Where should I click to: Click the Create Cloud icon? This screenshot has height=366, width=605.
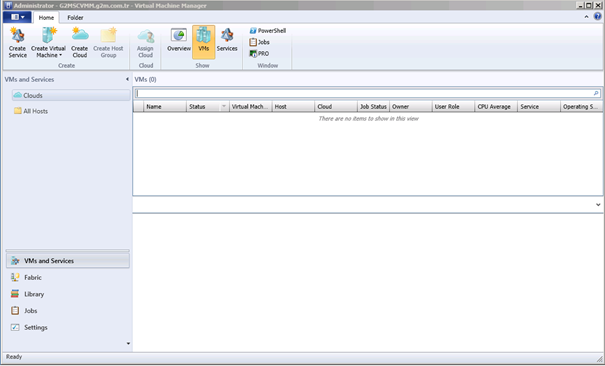click(79, 42)
